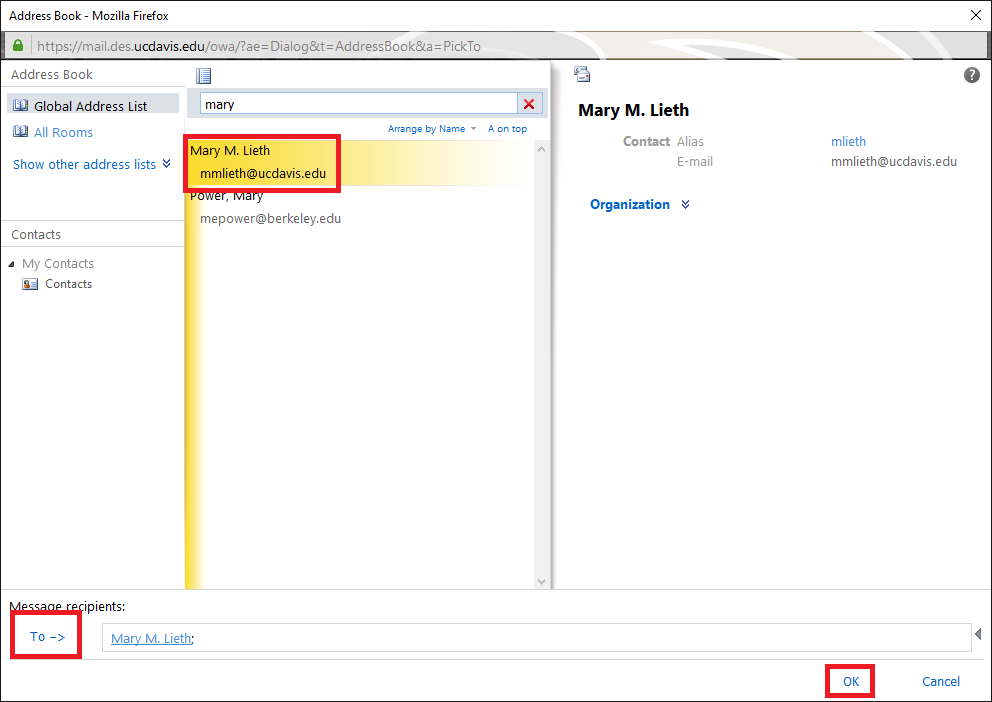Click the Global Address List book icon
This screenshot has width=992, height=702.
click(x=21, y=105)
